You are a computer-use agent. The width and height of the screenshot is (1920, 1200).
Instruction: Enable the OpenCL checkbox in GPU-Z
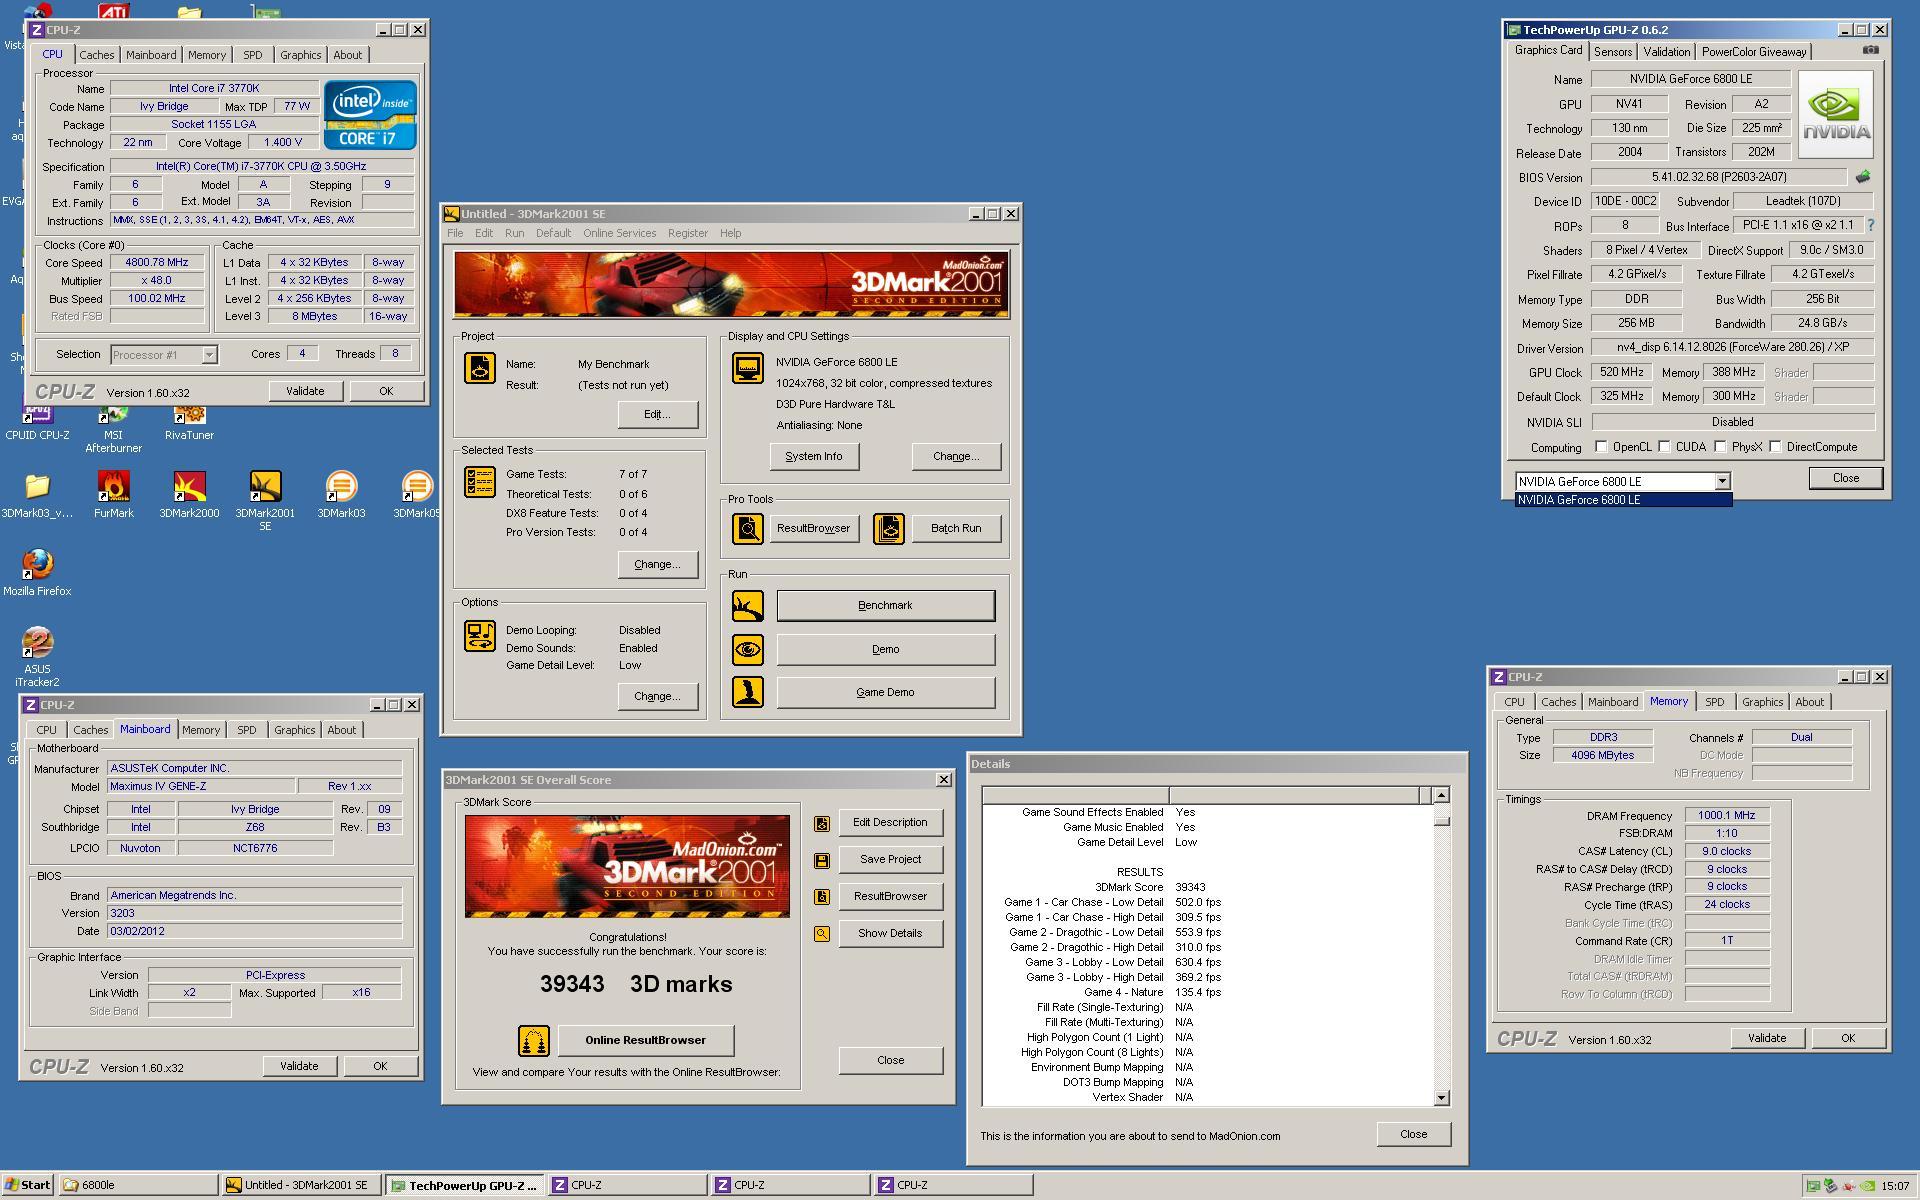[x=1601, y=447]
